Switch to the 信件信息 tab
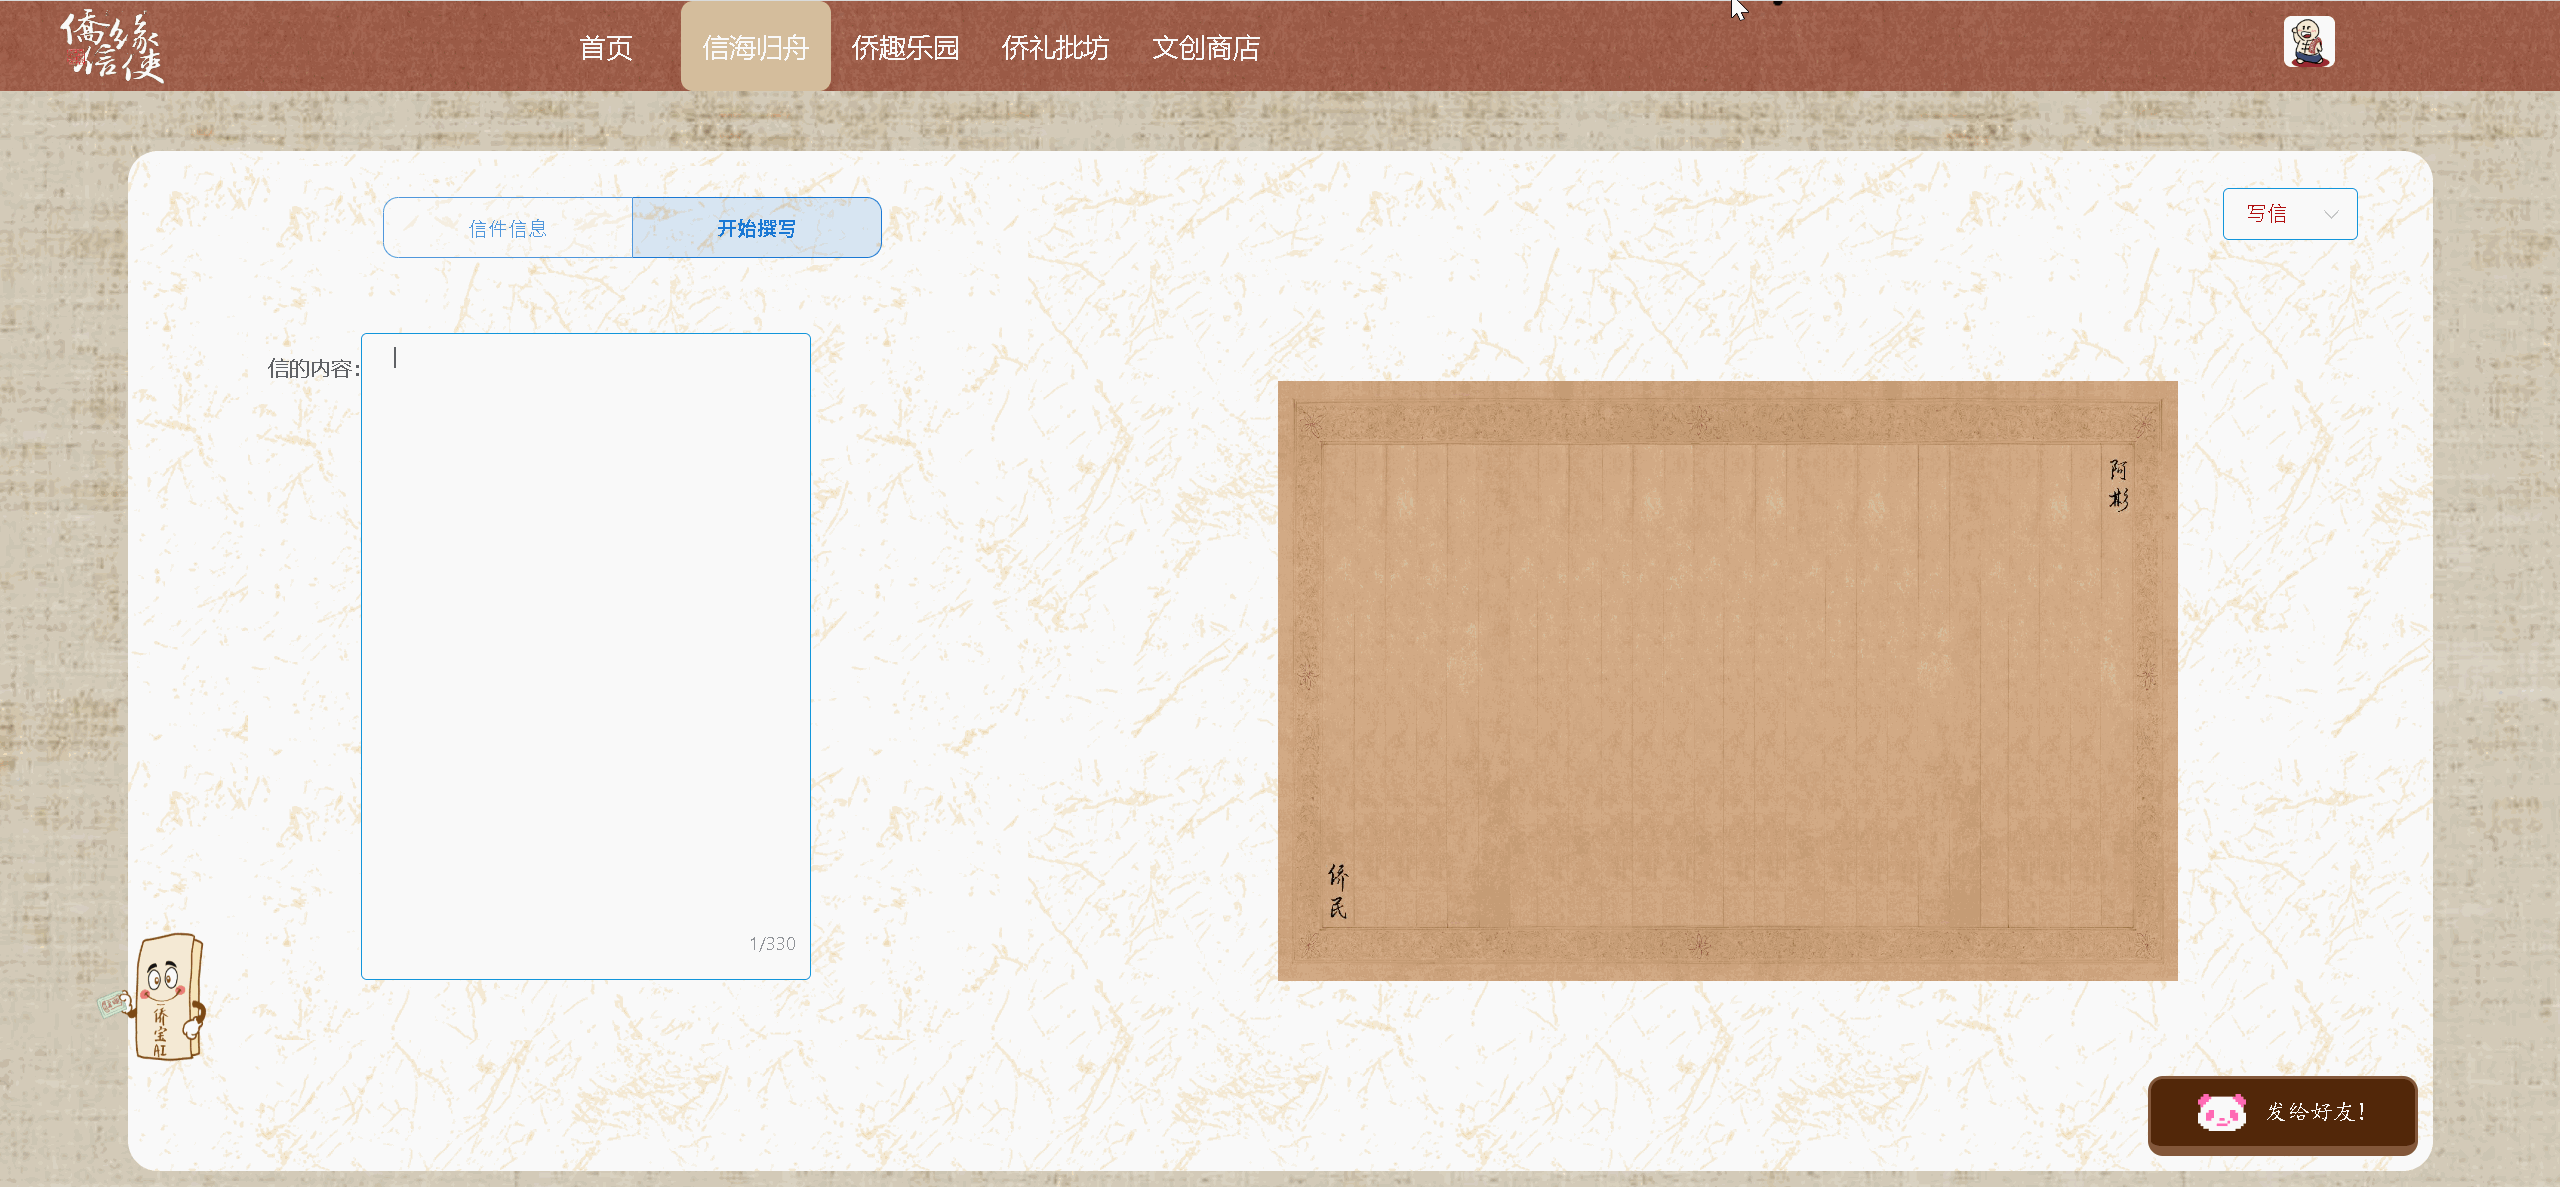The height and width of the screenshot is (1187, 2560). point(506,227)
